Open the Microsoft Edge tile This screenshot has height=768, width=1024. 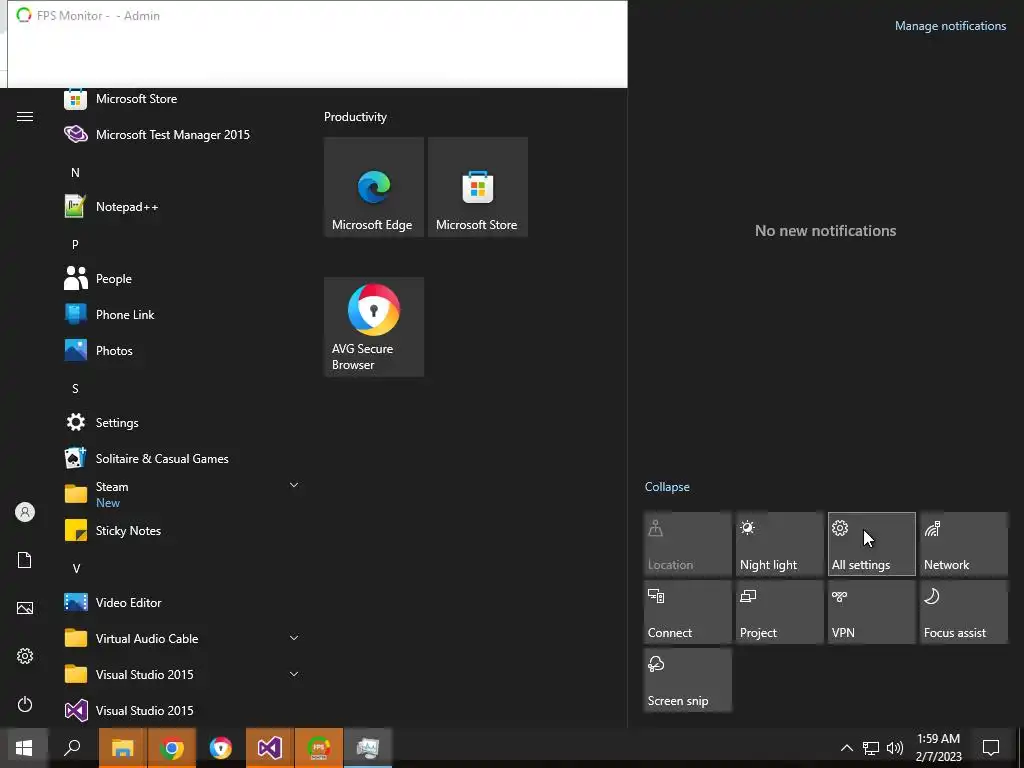(x=374, y=187)
